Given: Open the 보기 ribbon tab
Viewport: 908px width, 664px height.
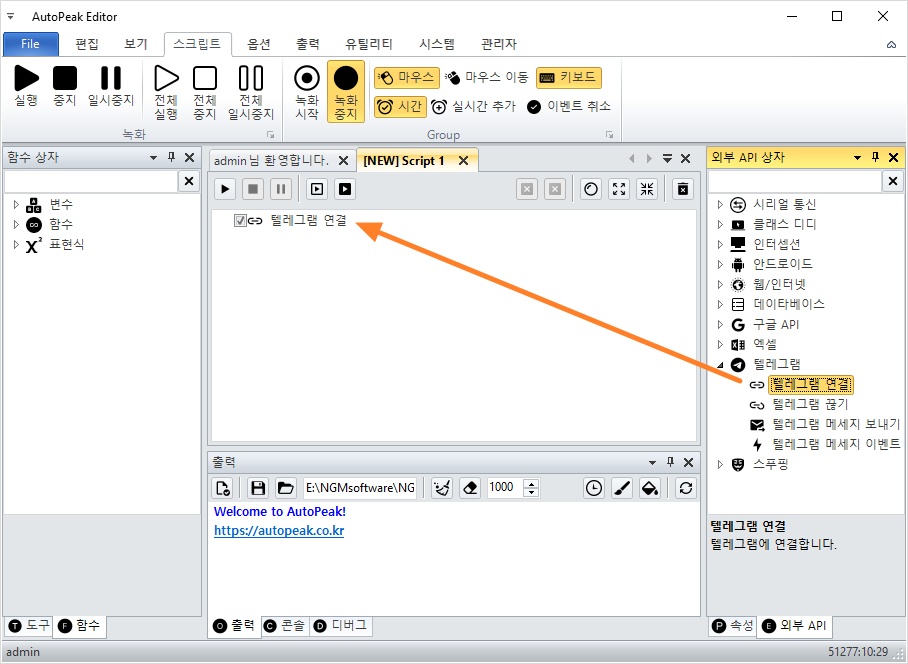Looking at the screenshot, I should tap(136, 44).
